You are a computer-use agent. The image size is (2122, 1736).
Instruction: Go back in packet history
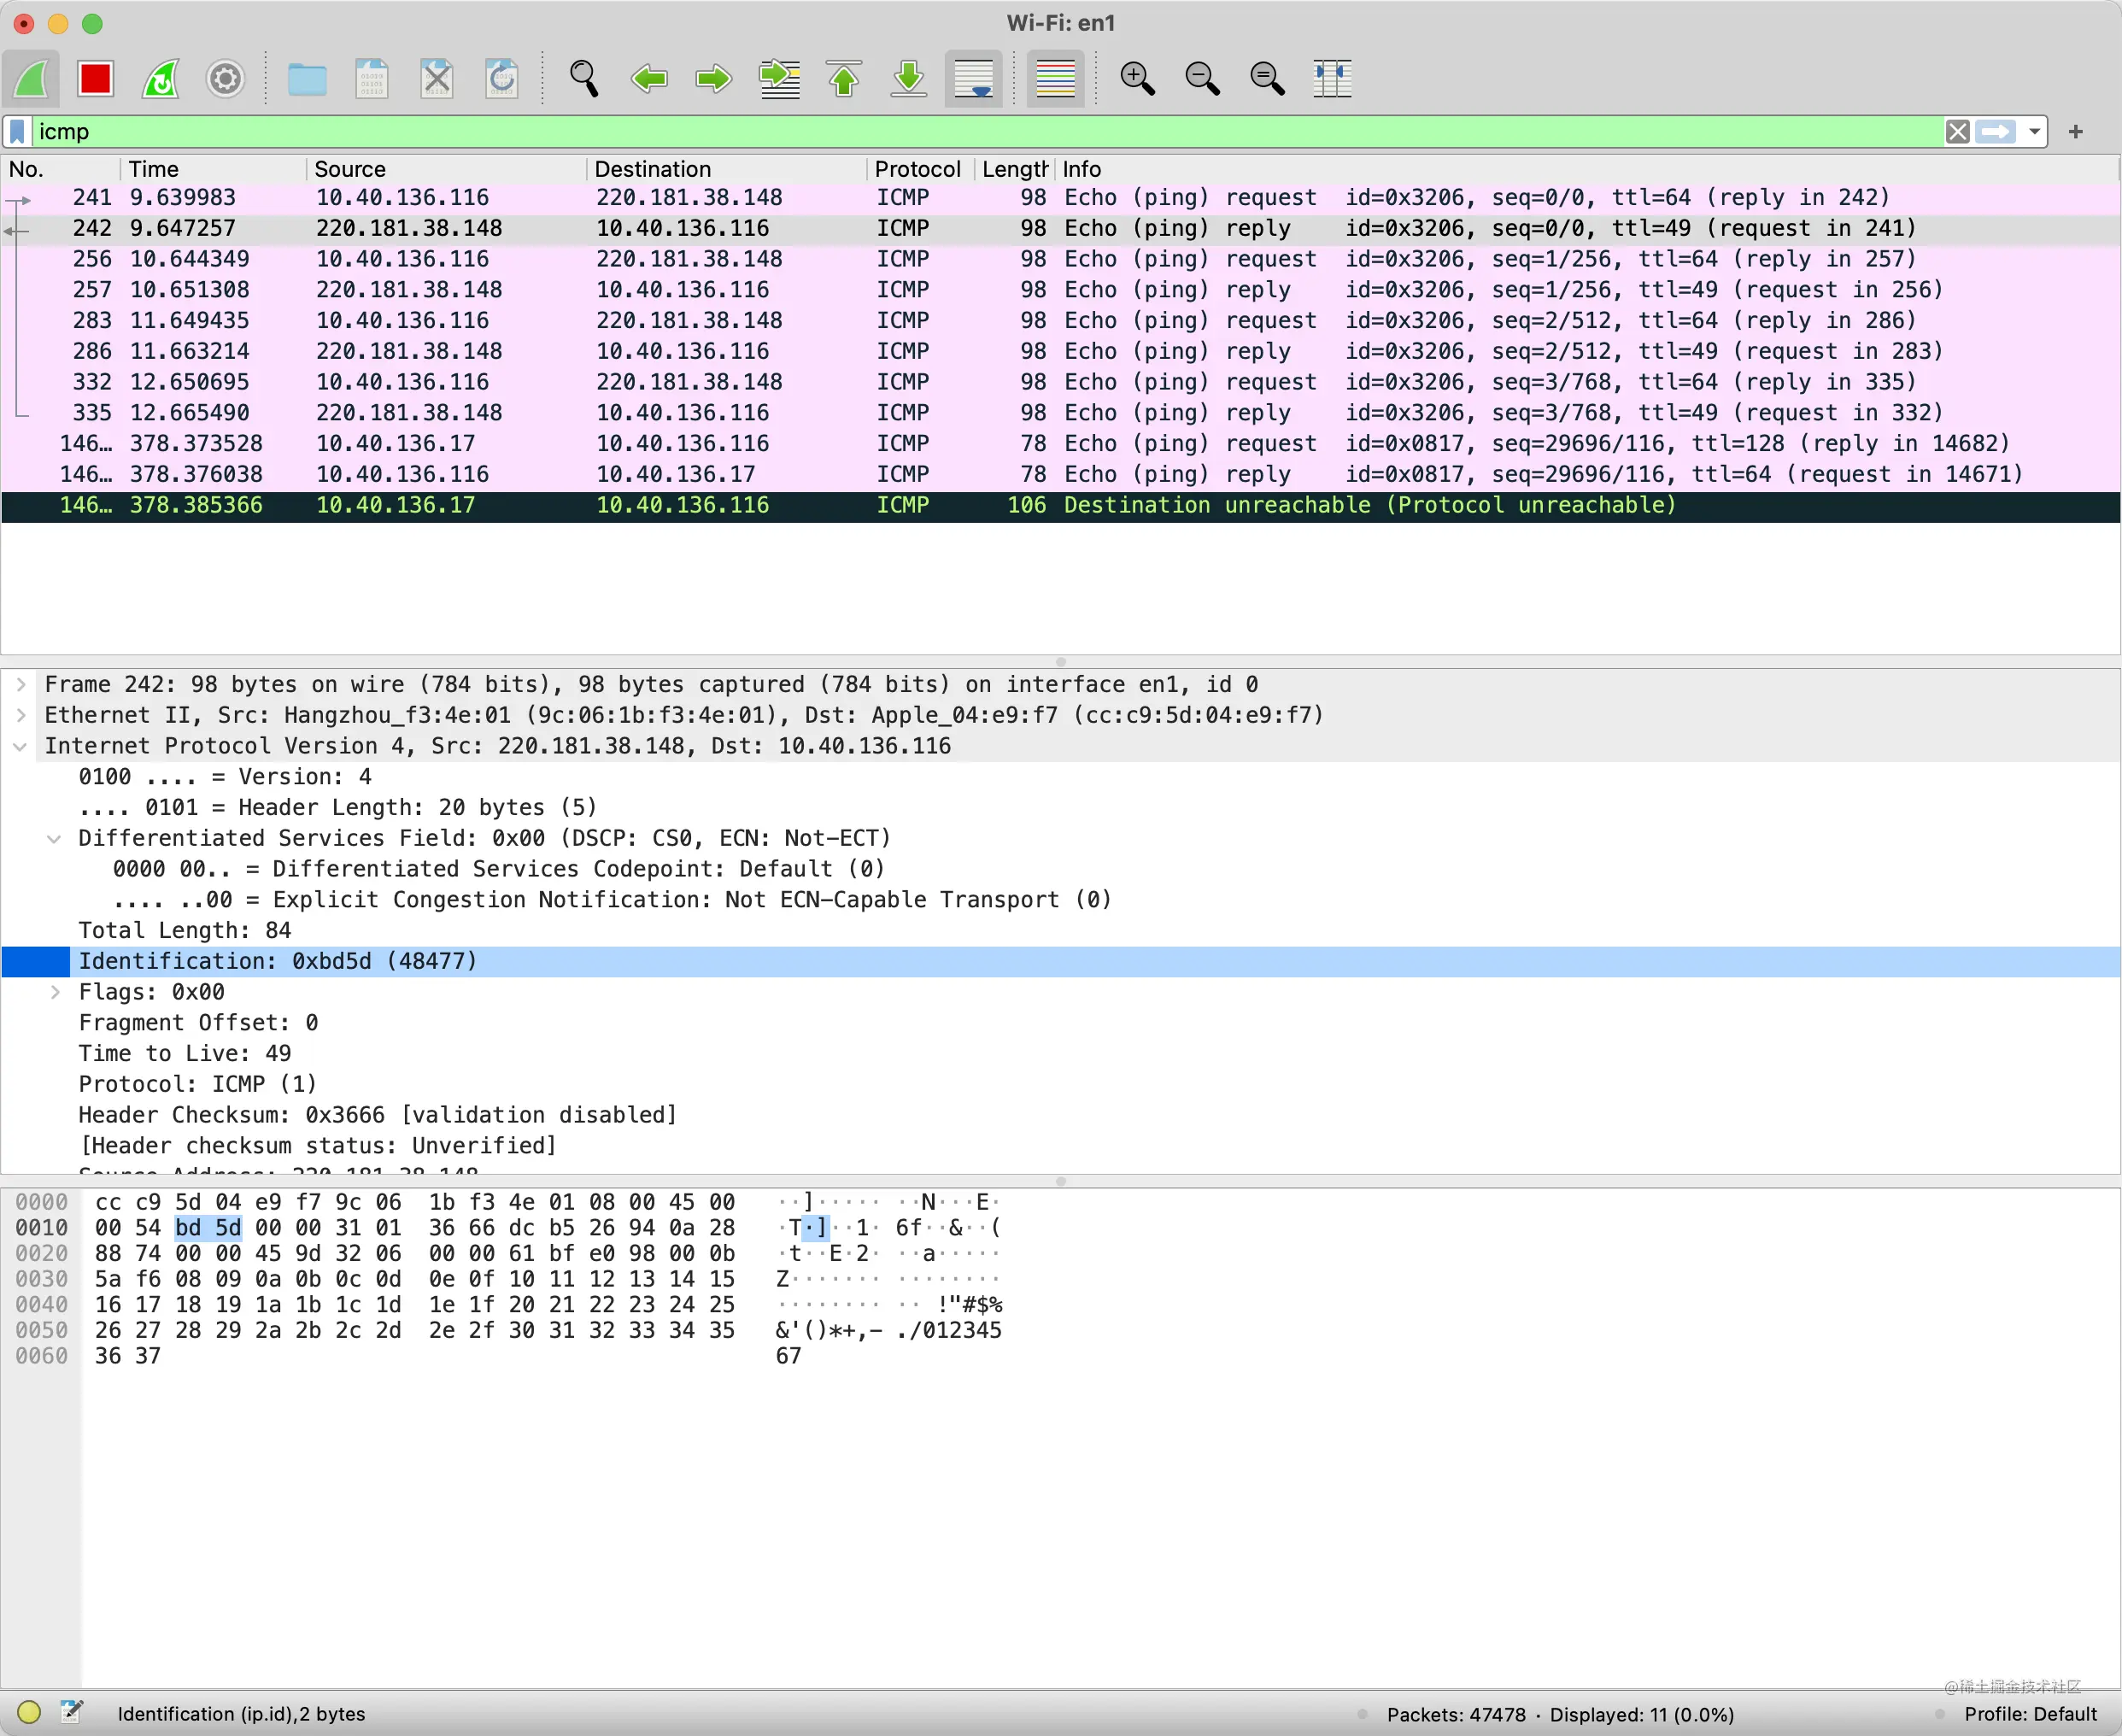point(649,78)
